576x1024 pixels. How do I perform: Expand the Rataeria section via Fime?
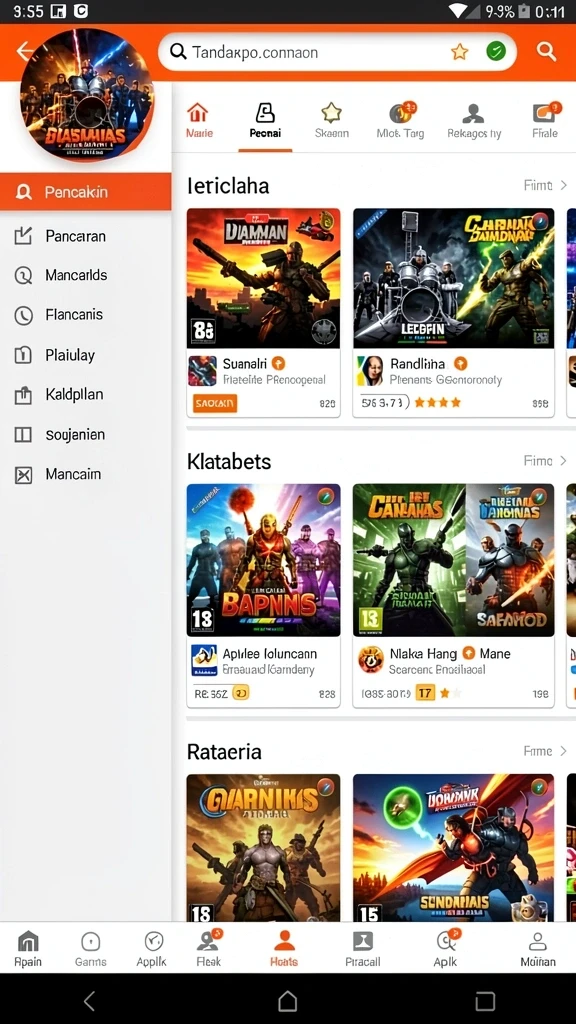point(545,751)
